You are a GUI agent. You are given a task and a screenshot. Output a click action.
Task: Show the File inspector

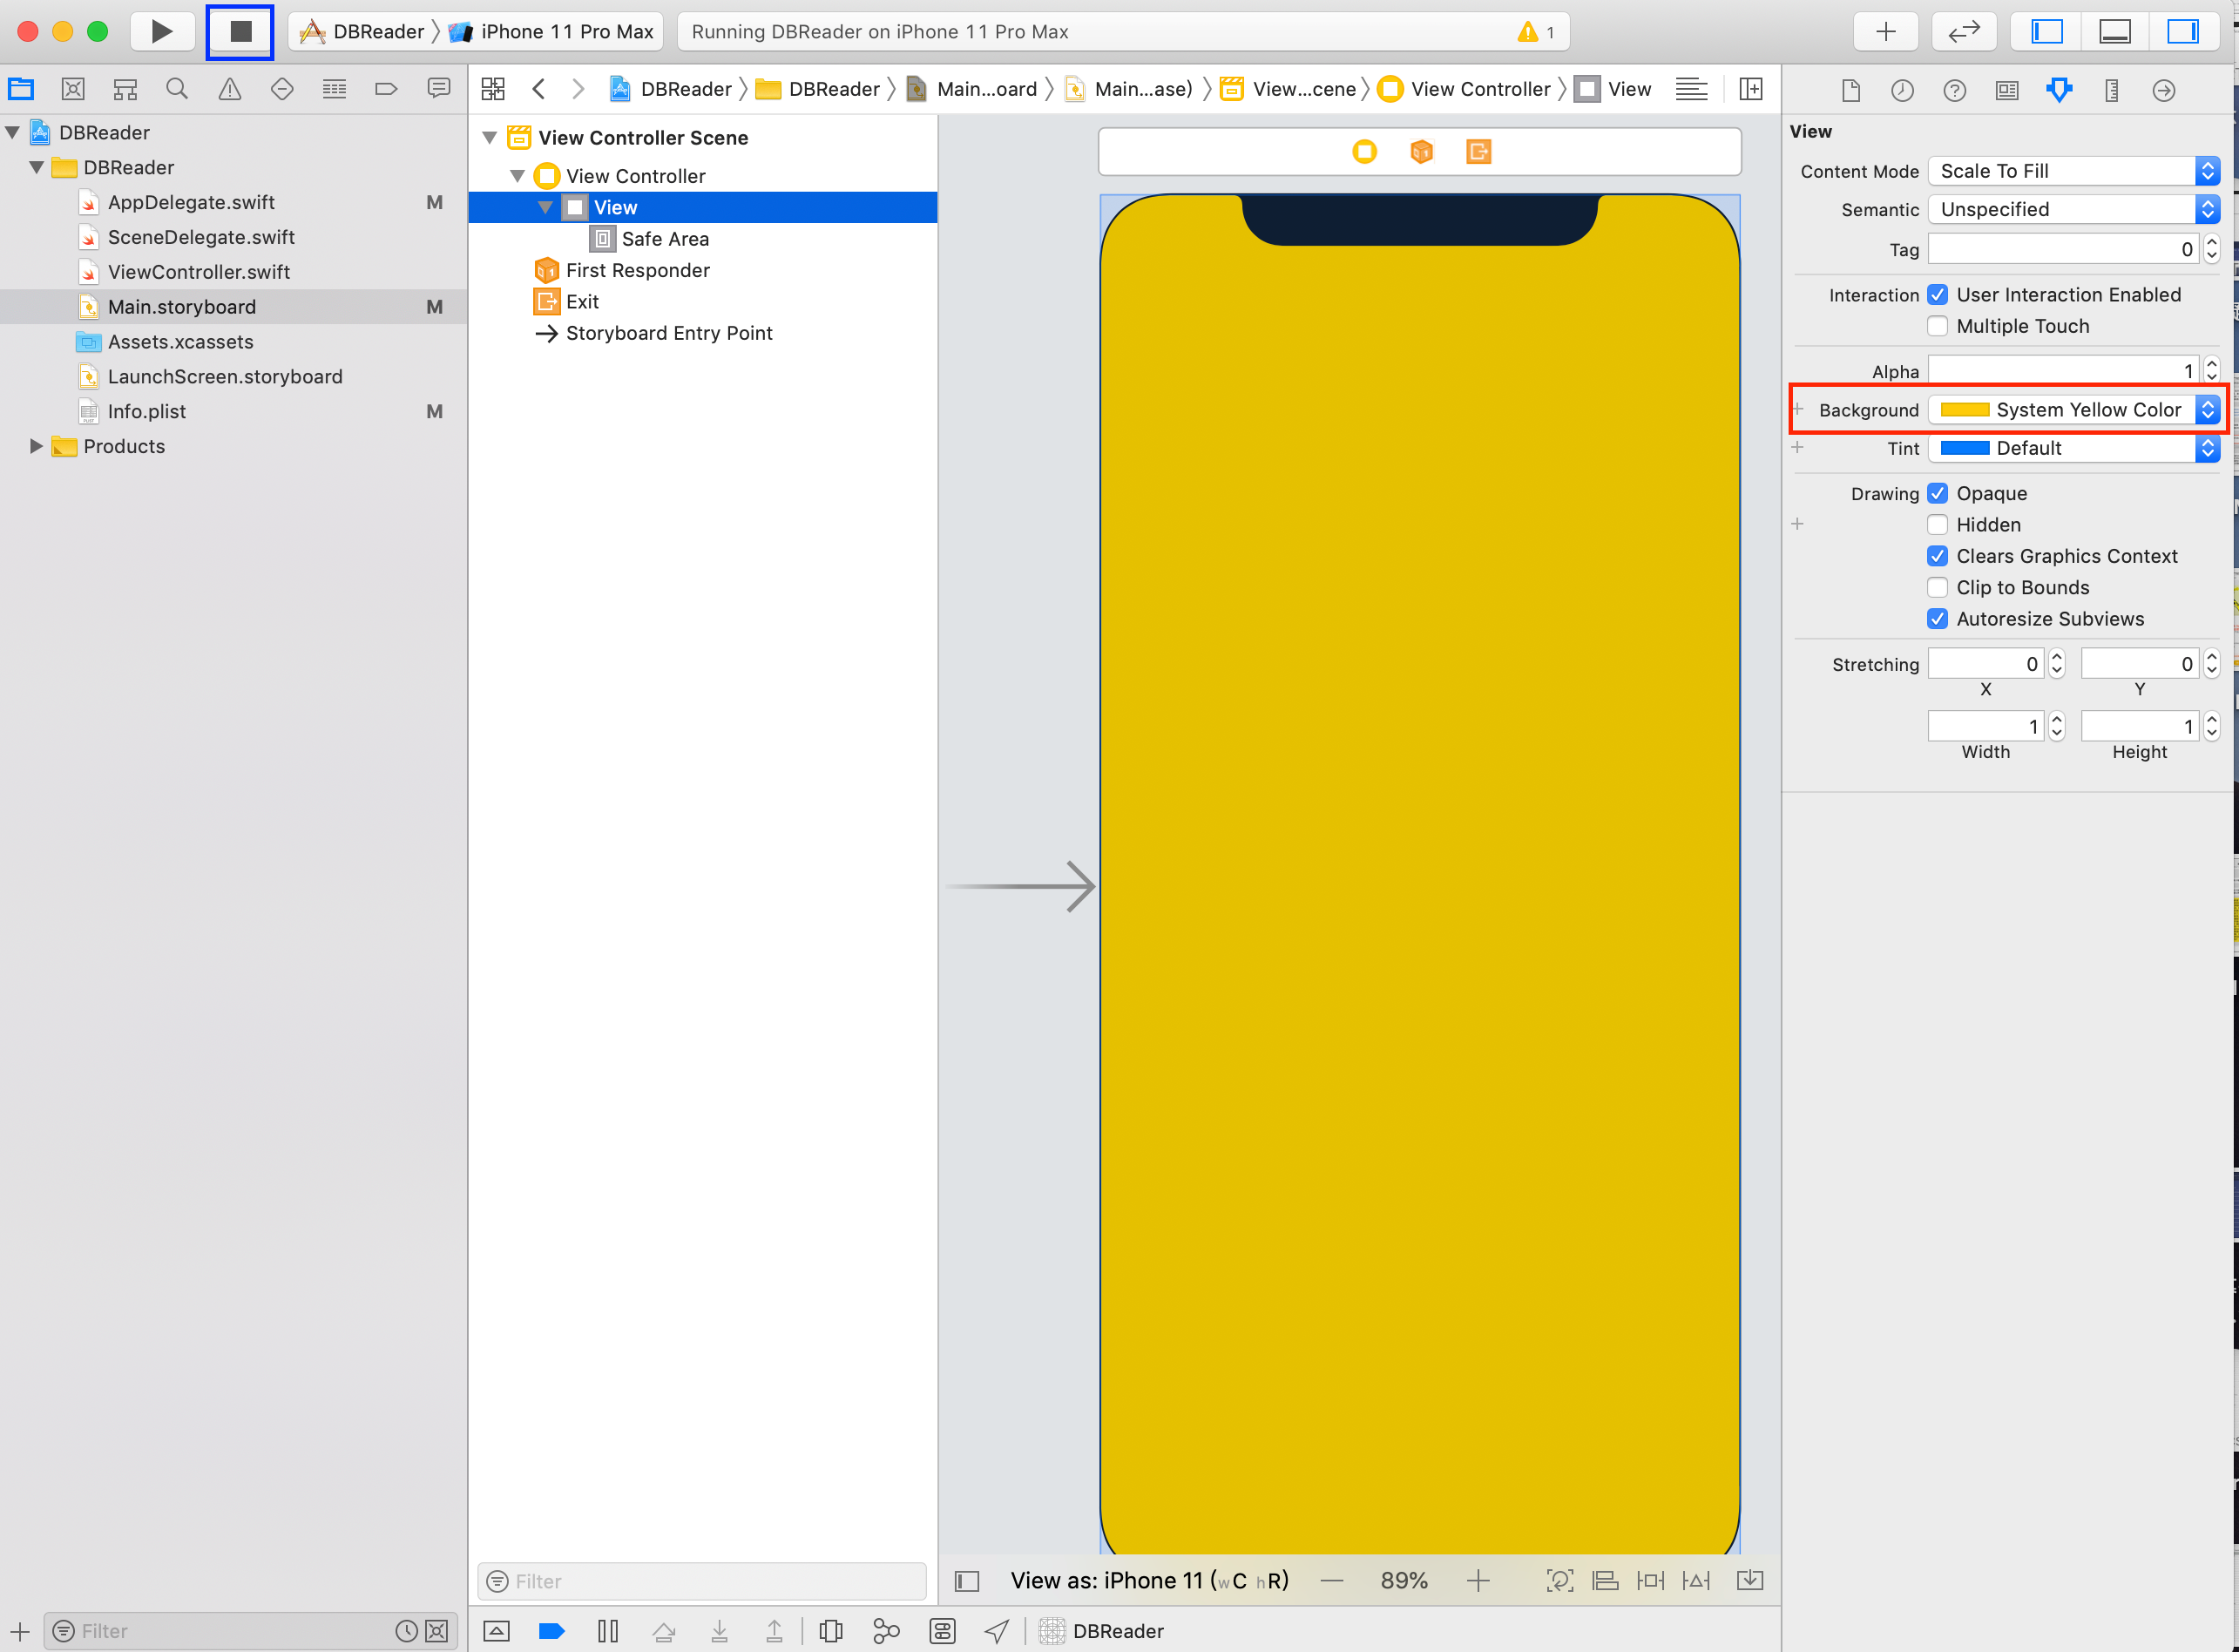[1851, 90]
